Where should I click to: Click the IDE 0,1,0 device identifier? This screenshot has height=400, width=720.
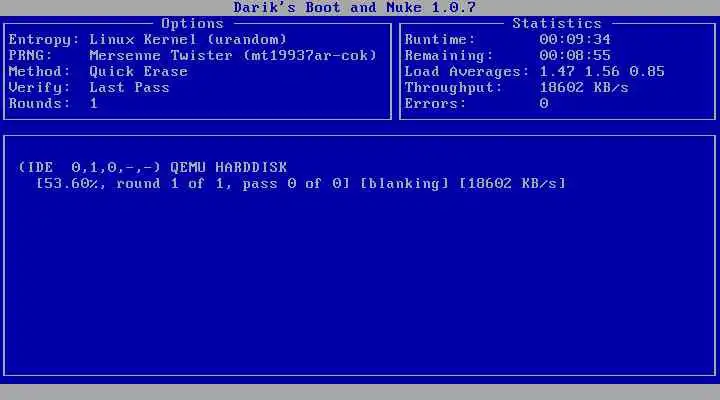[x=89, y=167]
